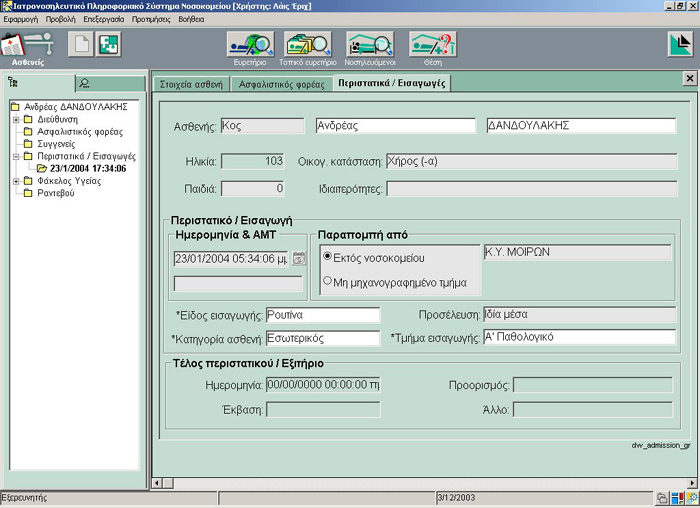Select Ραντεβού in the tree
This screenshot has height=508, width=700.
click(x=56, y=193)
